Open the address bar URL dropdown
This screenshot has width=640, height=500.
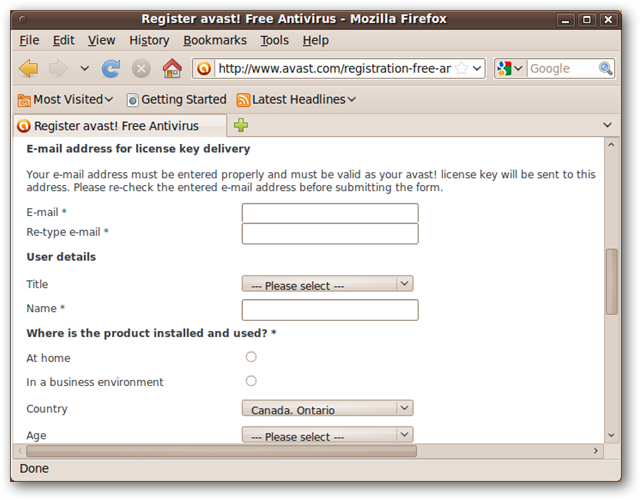[477, 68]
